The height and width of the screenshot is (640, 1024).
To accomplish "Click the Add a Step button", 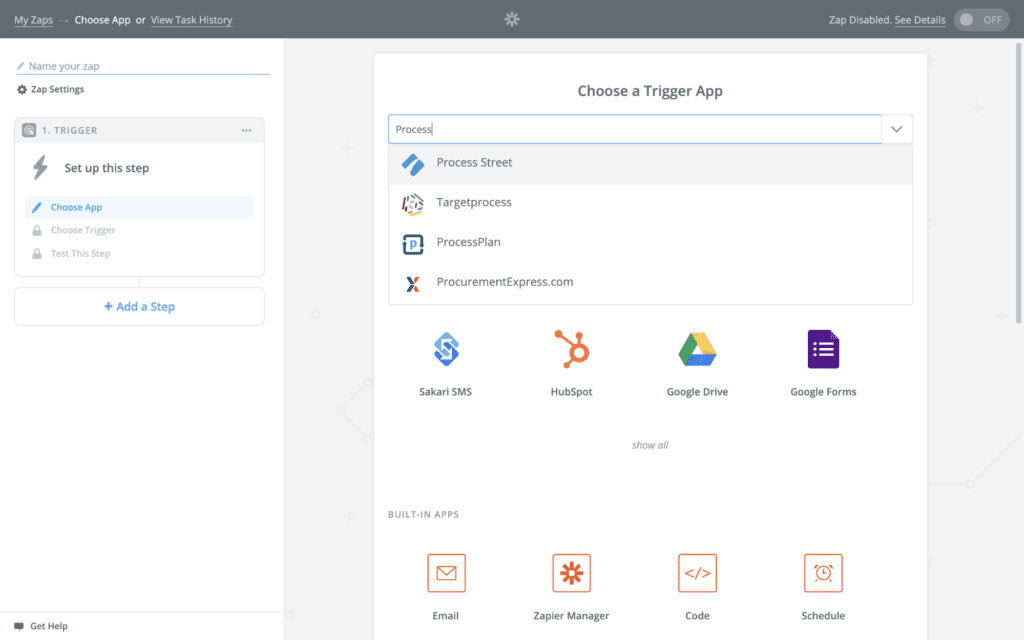I will coord(139,306).
